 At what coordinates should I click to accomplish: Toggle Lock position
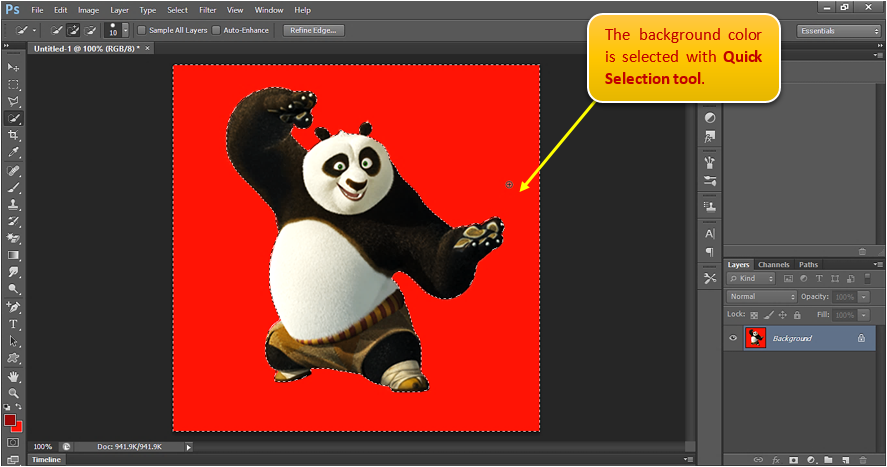point(783,315)
